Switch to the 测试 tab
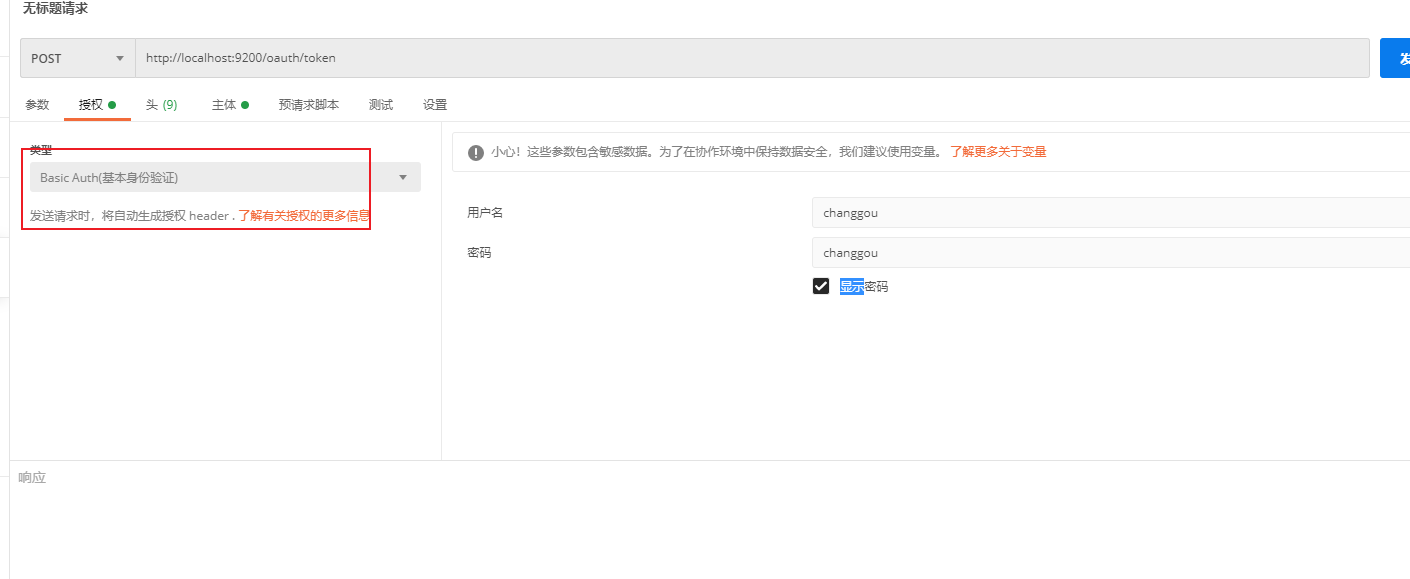This screenshot has height=579, width=1410. (x=380, y=105)
